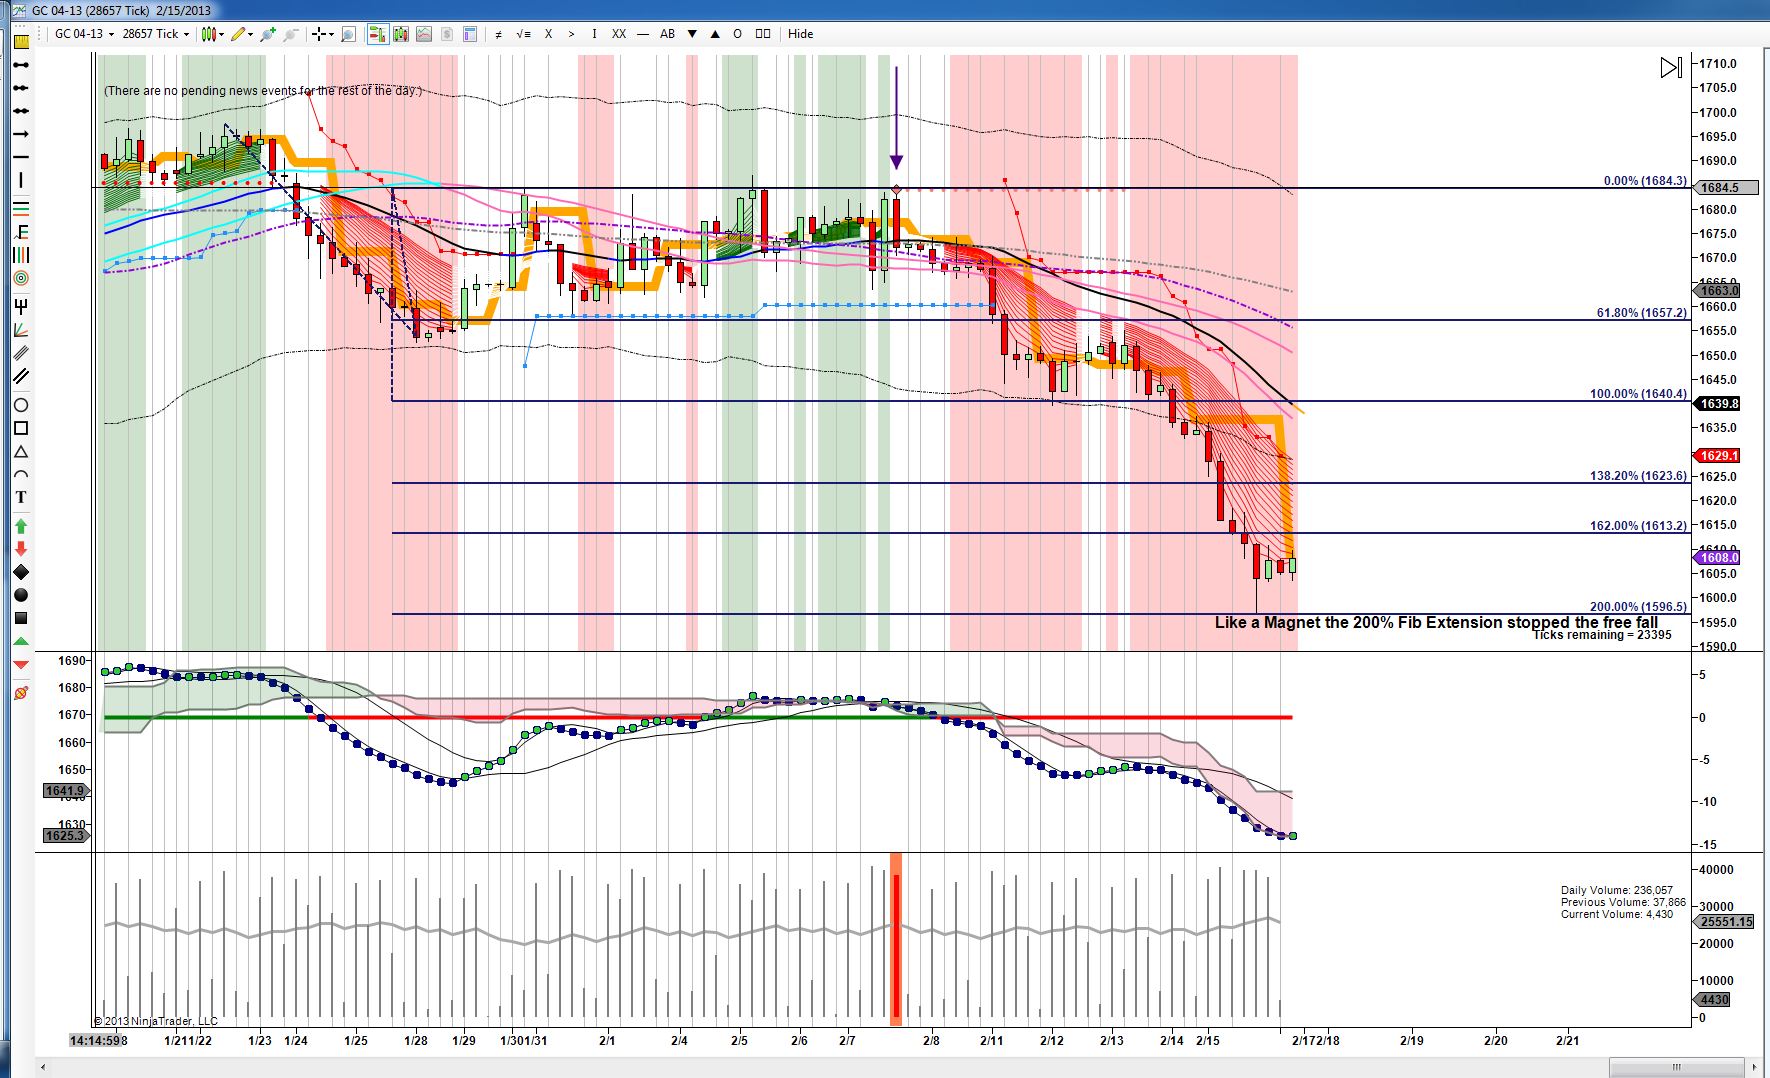Select the green arrow up marker
Image resolution: width=1770 pixels, height=1078 pixels.
point(19,526)
